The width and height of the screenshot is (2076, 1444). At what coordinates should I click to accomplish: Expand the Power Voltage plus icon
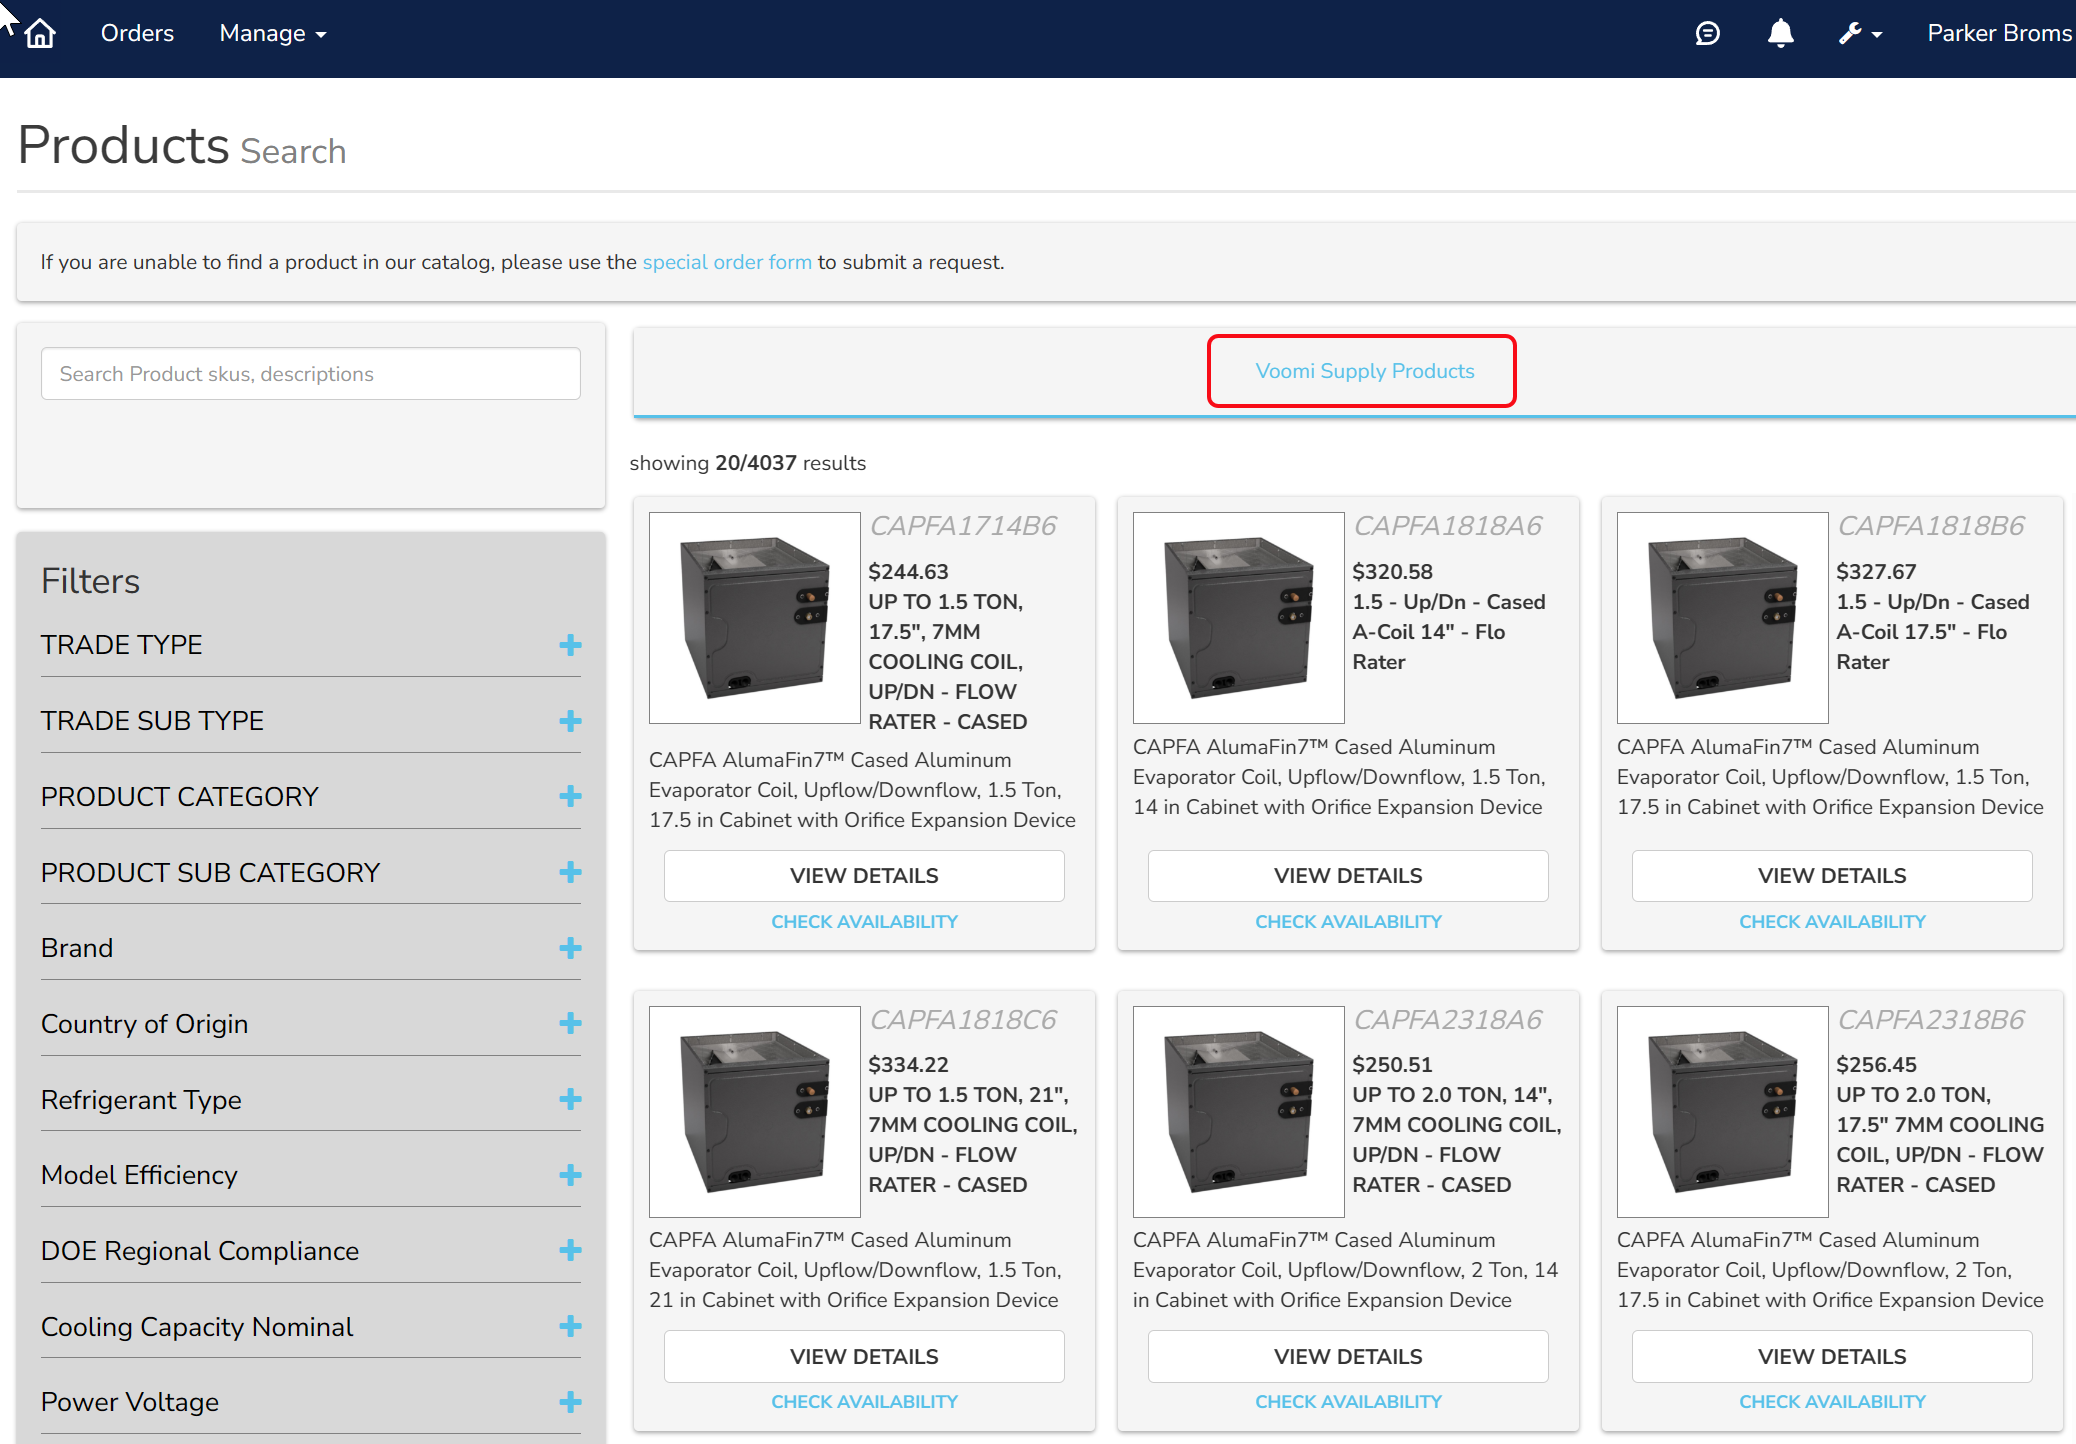pos(570,1402)
